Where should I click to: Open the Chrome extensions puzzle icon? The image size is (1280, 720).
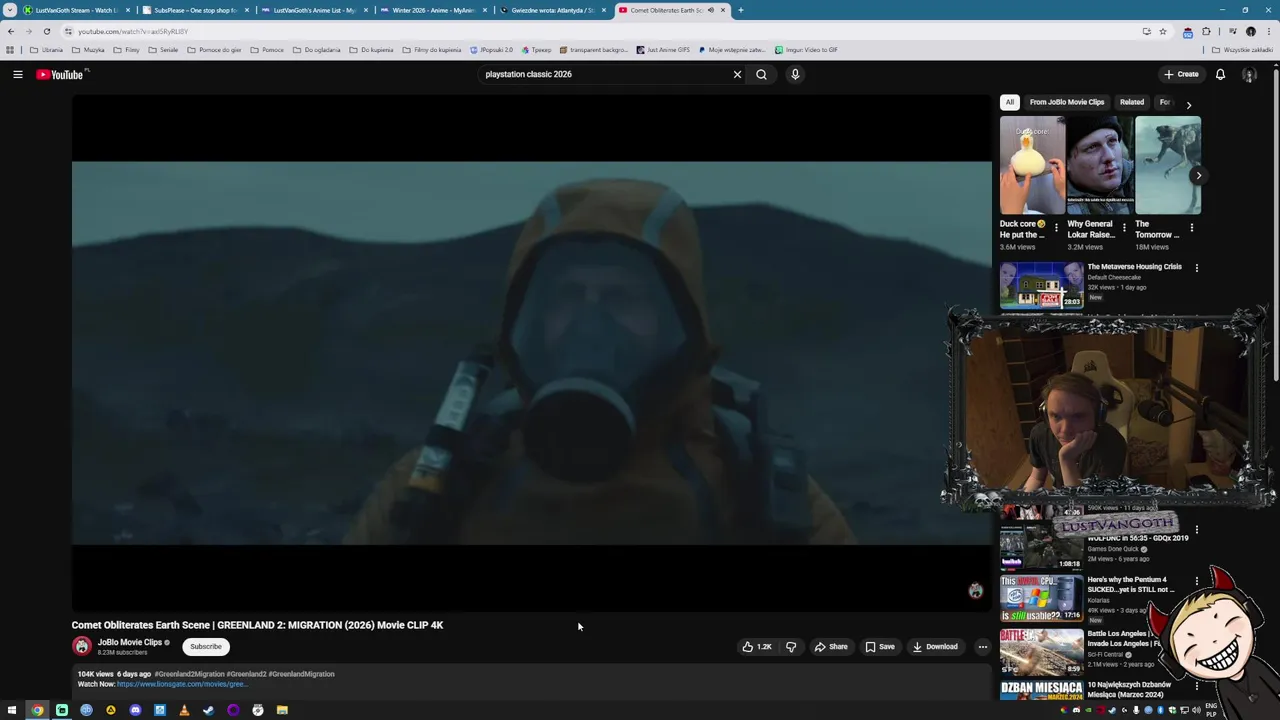click(x=1206, y=31)
